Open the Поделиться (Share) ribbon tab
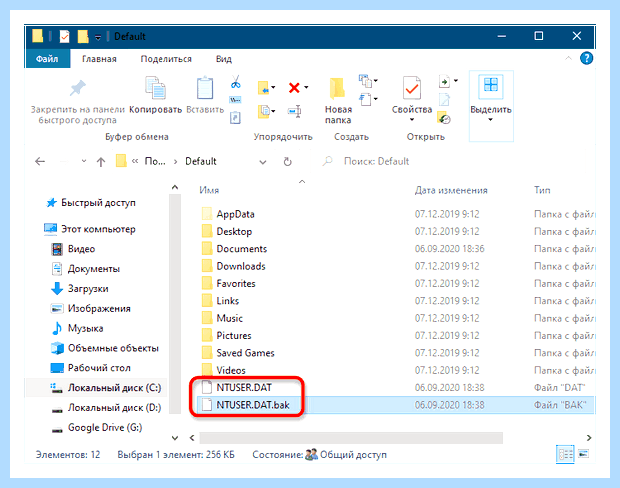The width and height of the screenshot is (620, 488). tap(166, 59)
